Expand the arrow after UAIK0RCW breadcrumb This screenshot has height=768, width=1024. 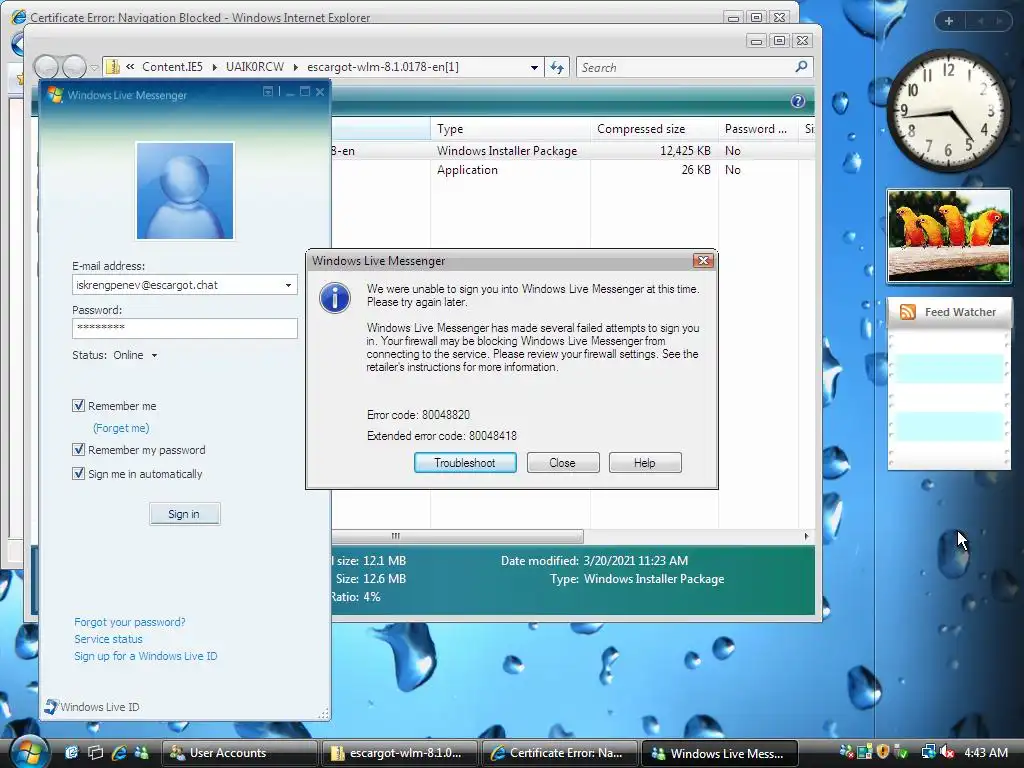click(296, 67)
